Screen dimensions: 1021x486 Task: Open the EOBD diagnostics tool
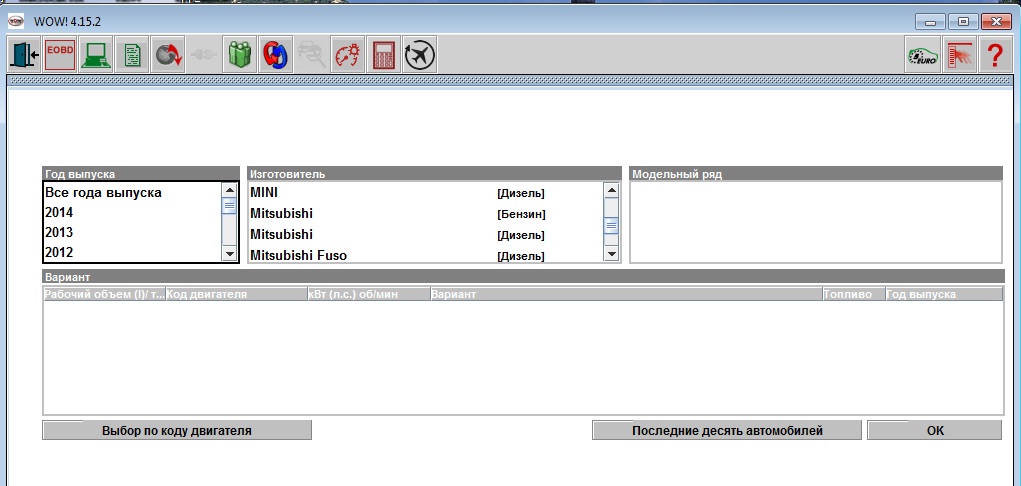[61, 55]
